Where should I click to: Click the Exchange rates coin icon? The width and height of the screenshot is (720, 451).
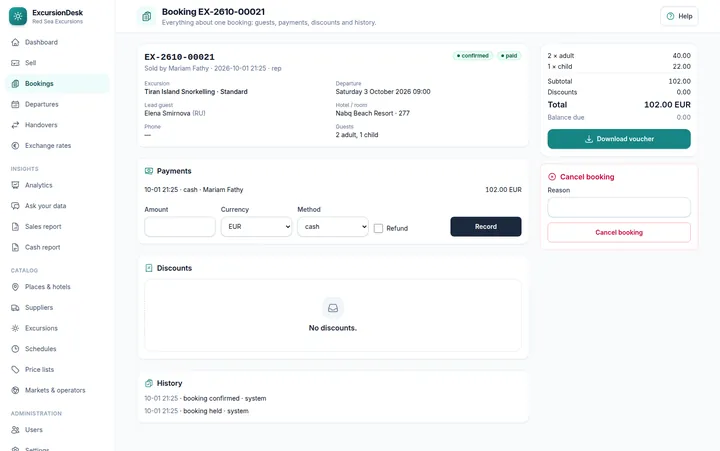tap(15, 146)
